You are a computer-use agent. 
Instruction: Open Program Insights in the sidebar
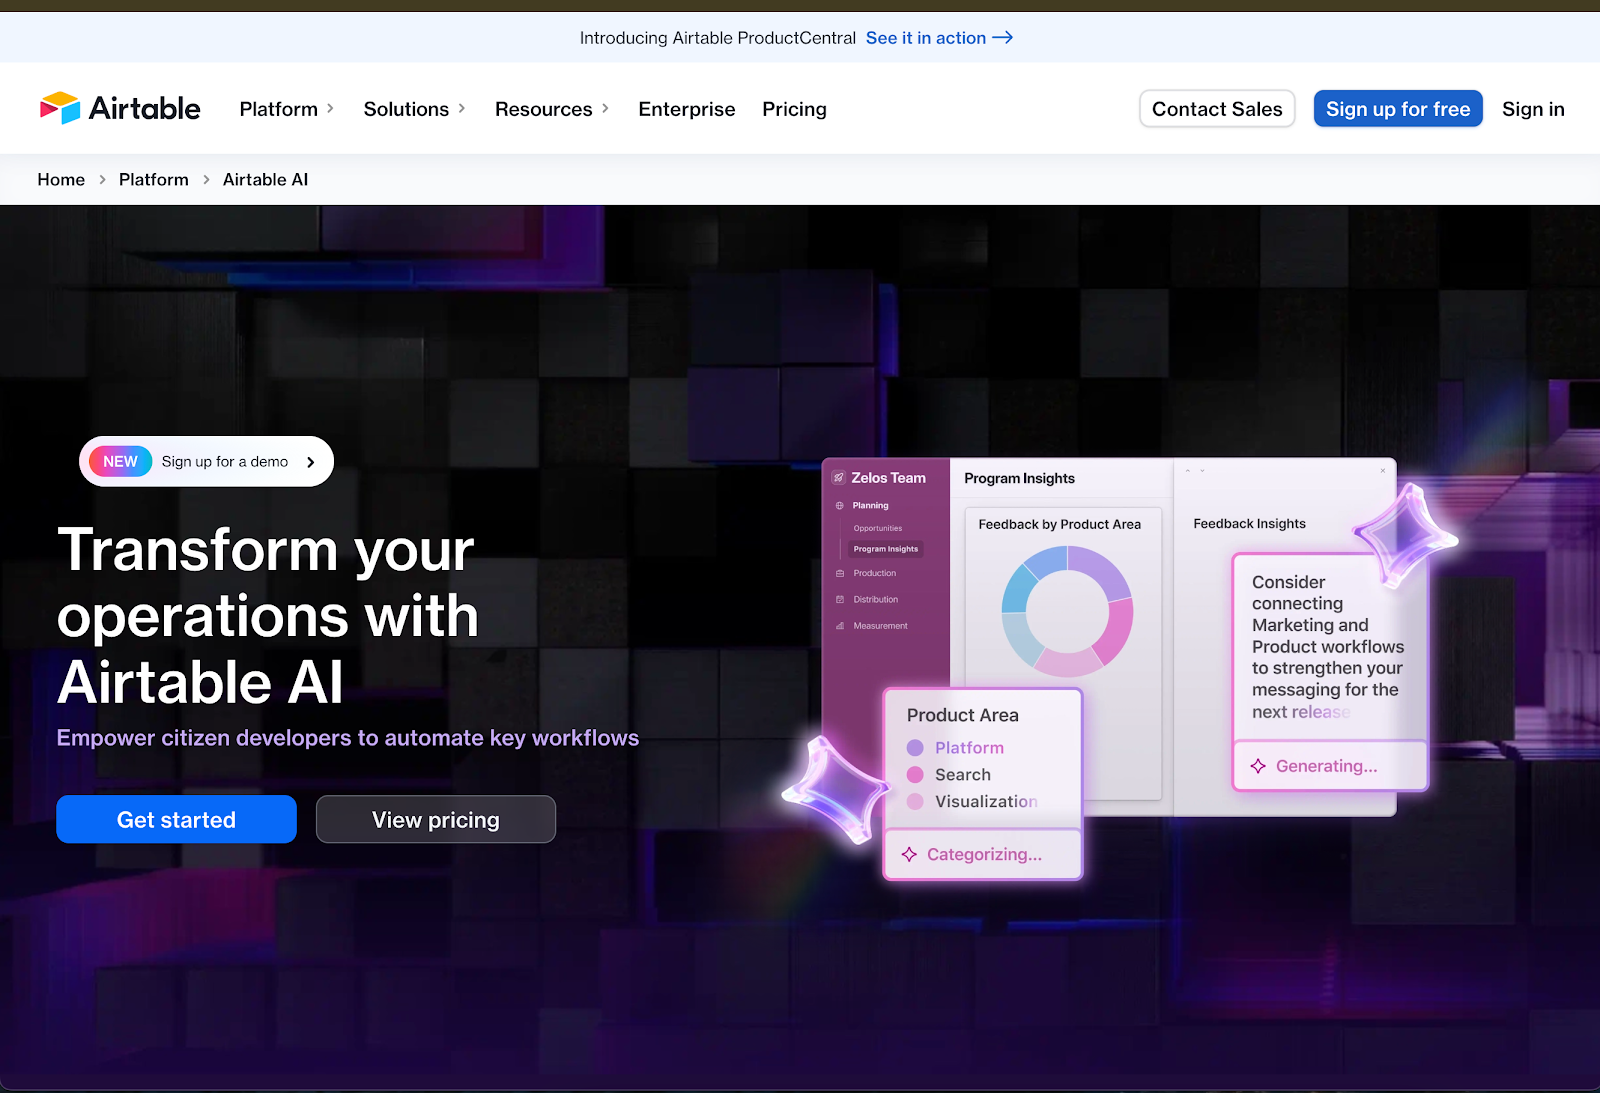click(885, 549)
